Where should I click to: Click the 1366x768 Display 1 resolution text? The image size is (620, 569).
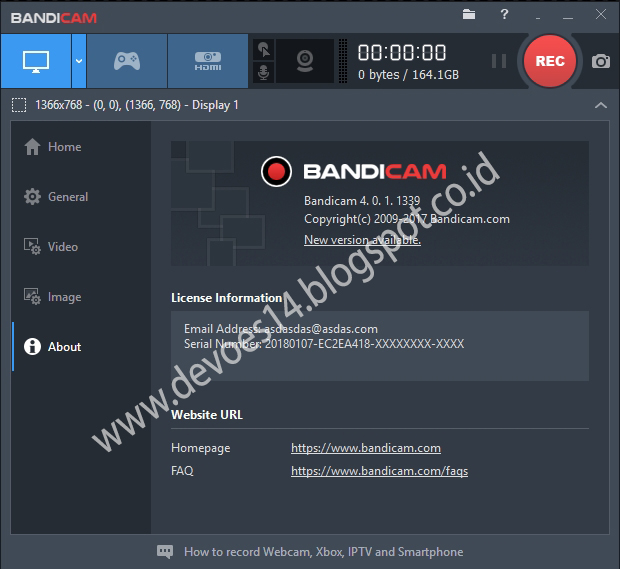click(x=137, y=105)
